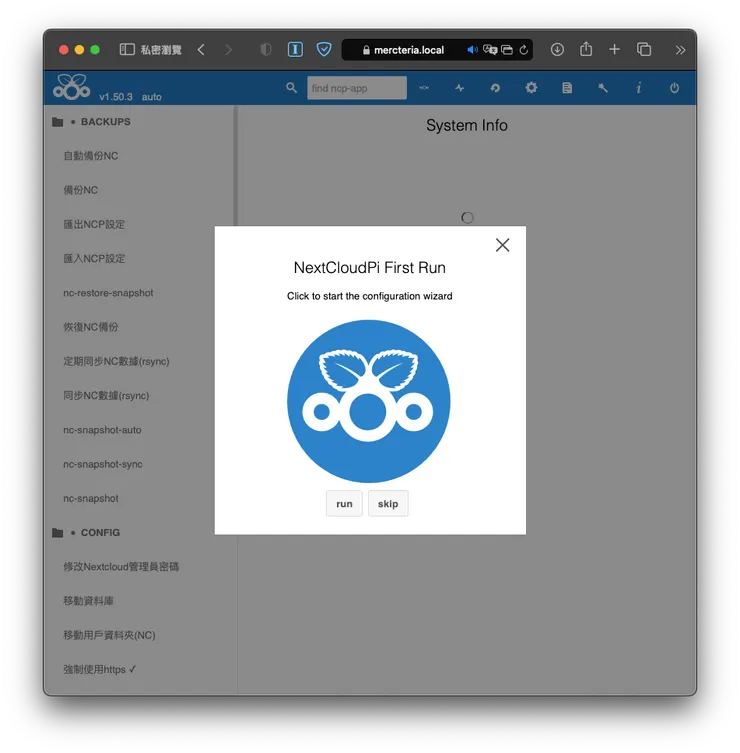Open 匯出NCP設定 item
This screenshot has height=753, width=740.
click(x=94, y=224)
